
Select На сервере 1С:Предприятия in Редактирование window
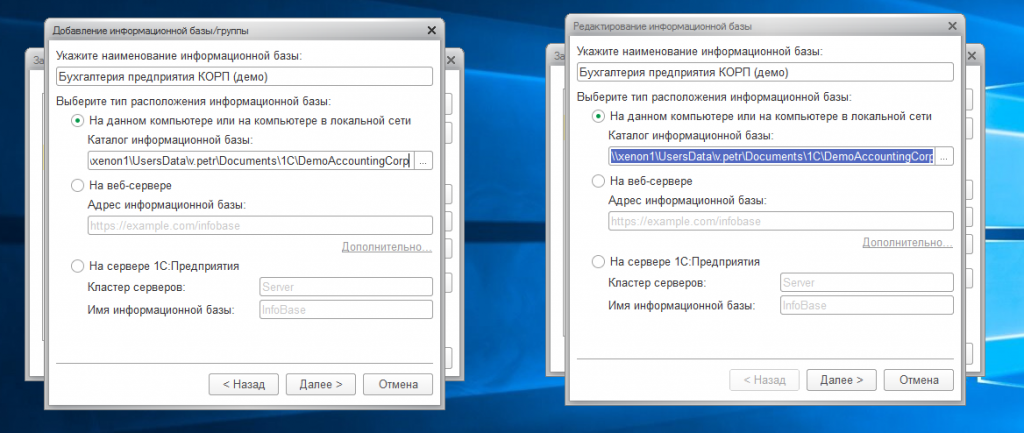pyautogui.click(x=598, y=262)
